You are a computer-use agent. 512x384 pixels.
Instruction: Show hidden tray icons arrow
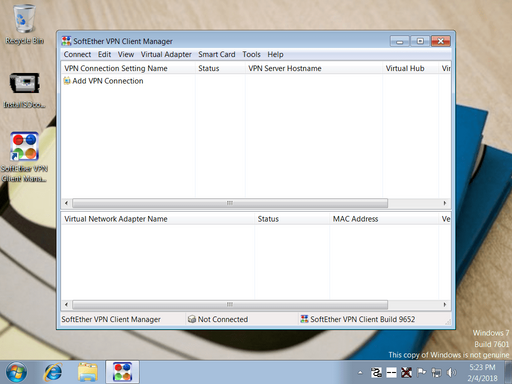click(360, 373)
